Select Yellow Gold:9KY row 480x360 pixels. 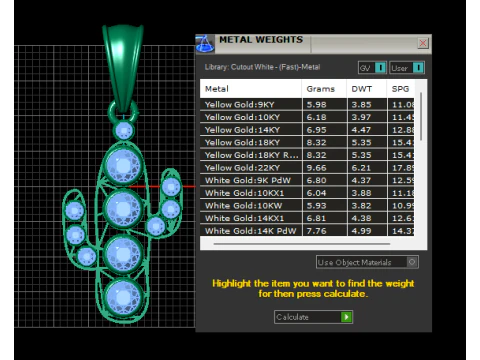307,105
